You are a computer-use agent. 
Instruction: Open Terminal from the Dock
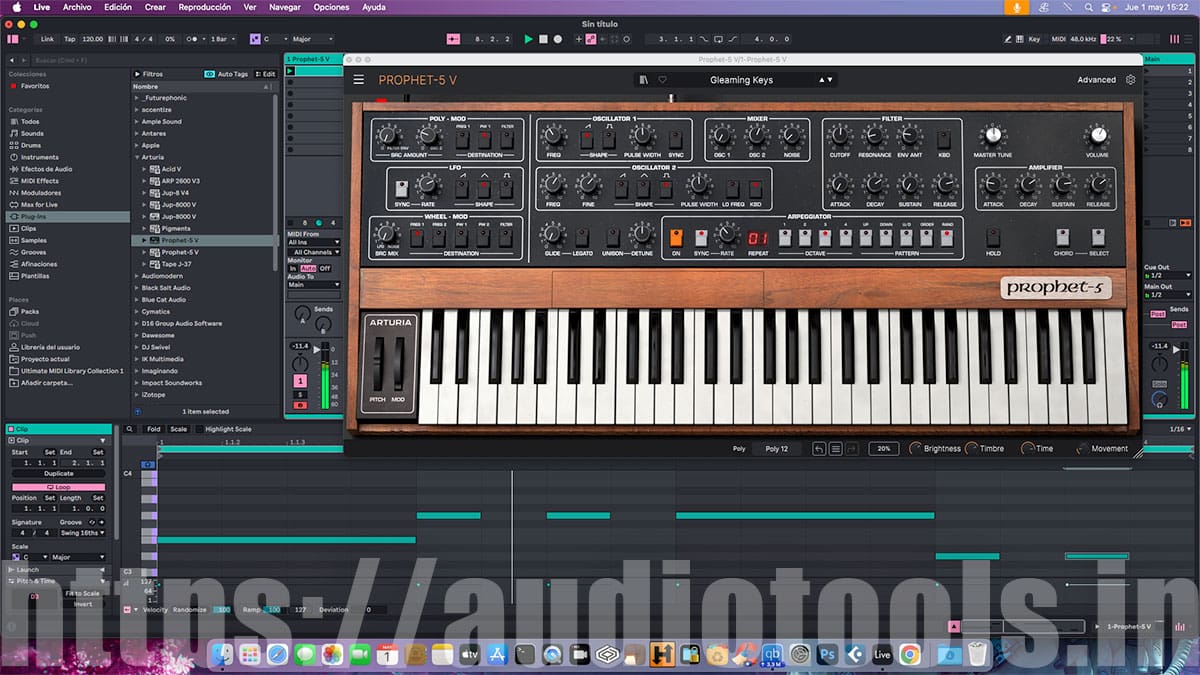524,654
